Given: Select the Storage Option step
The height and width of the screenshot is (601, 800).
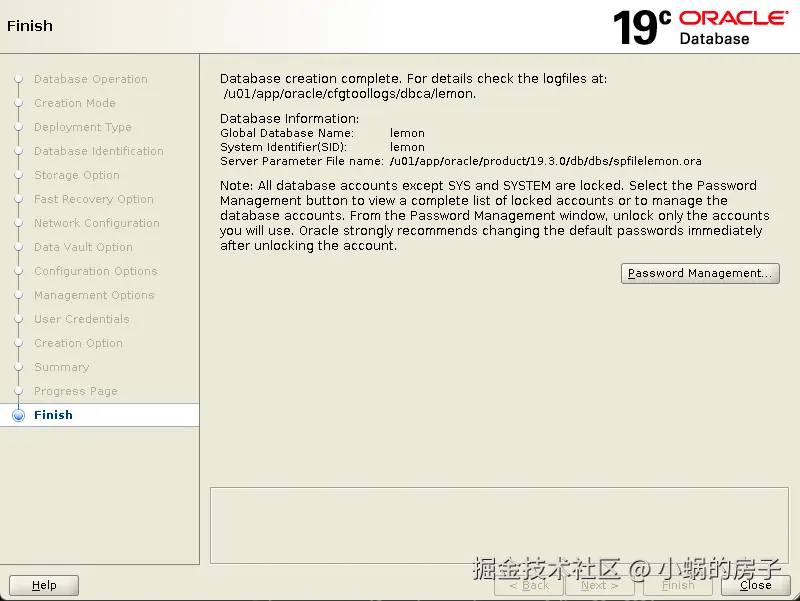Looking at the screenshot, I should pos(77,175).
